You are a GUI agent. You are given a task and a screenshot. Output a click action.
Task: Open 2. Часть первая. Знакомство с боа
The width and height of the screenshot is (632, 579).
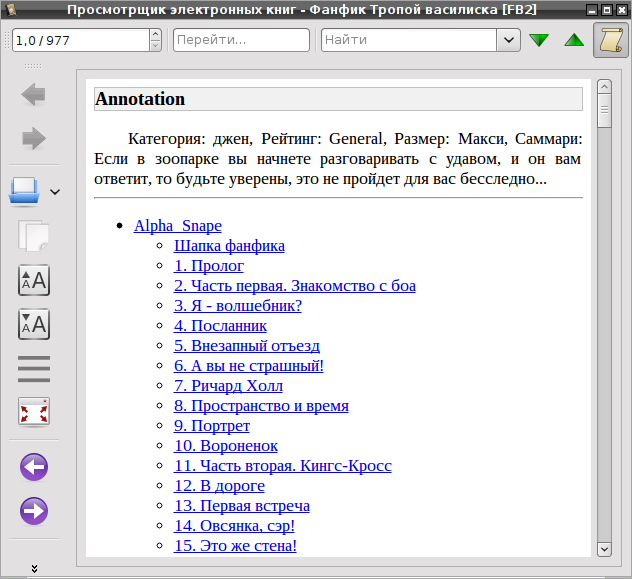pyautogui.click(x=295, y=286)
